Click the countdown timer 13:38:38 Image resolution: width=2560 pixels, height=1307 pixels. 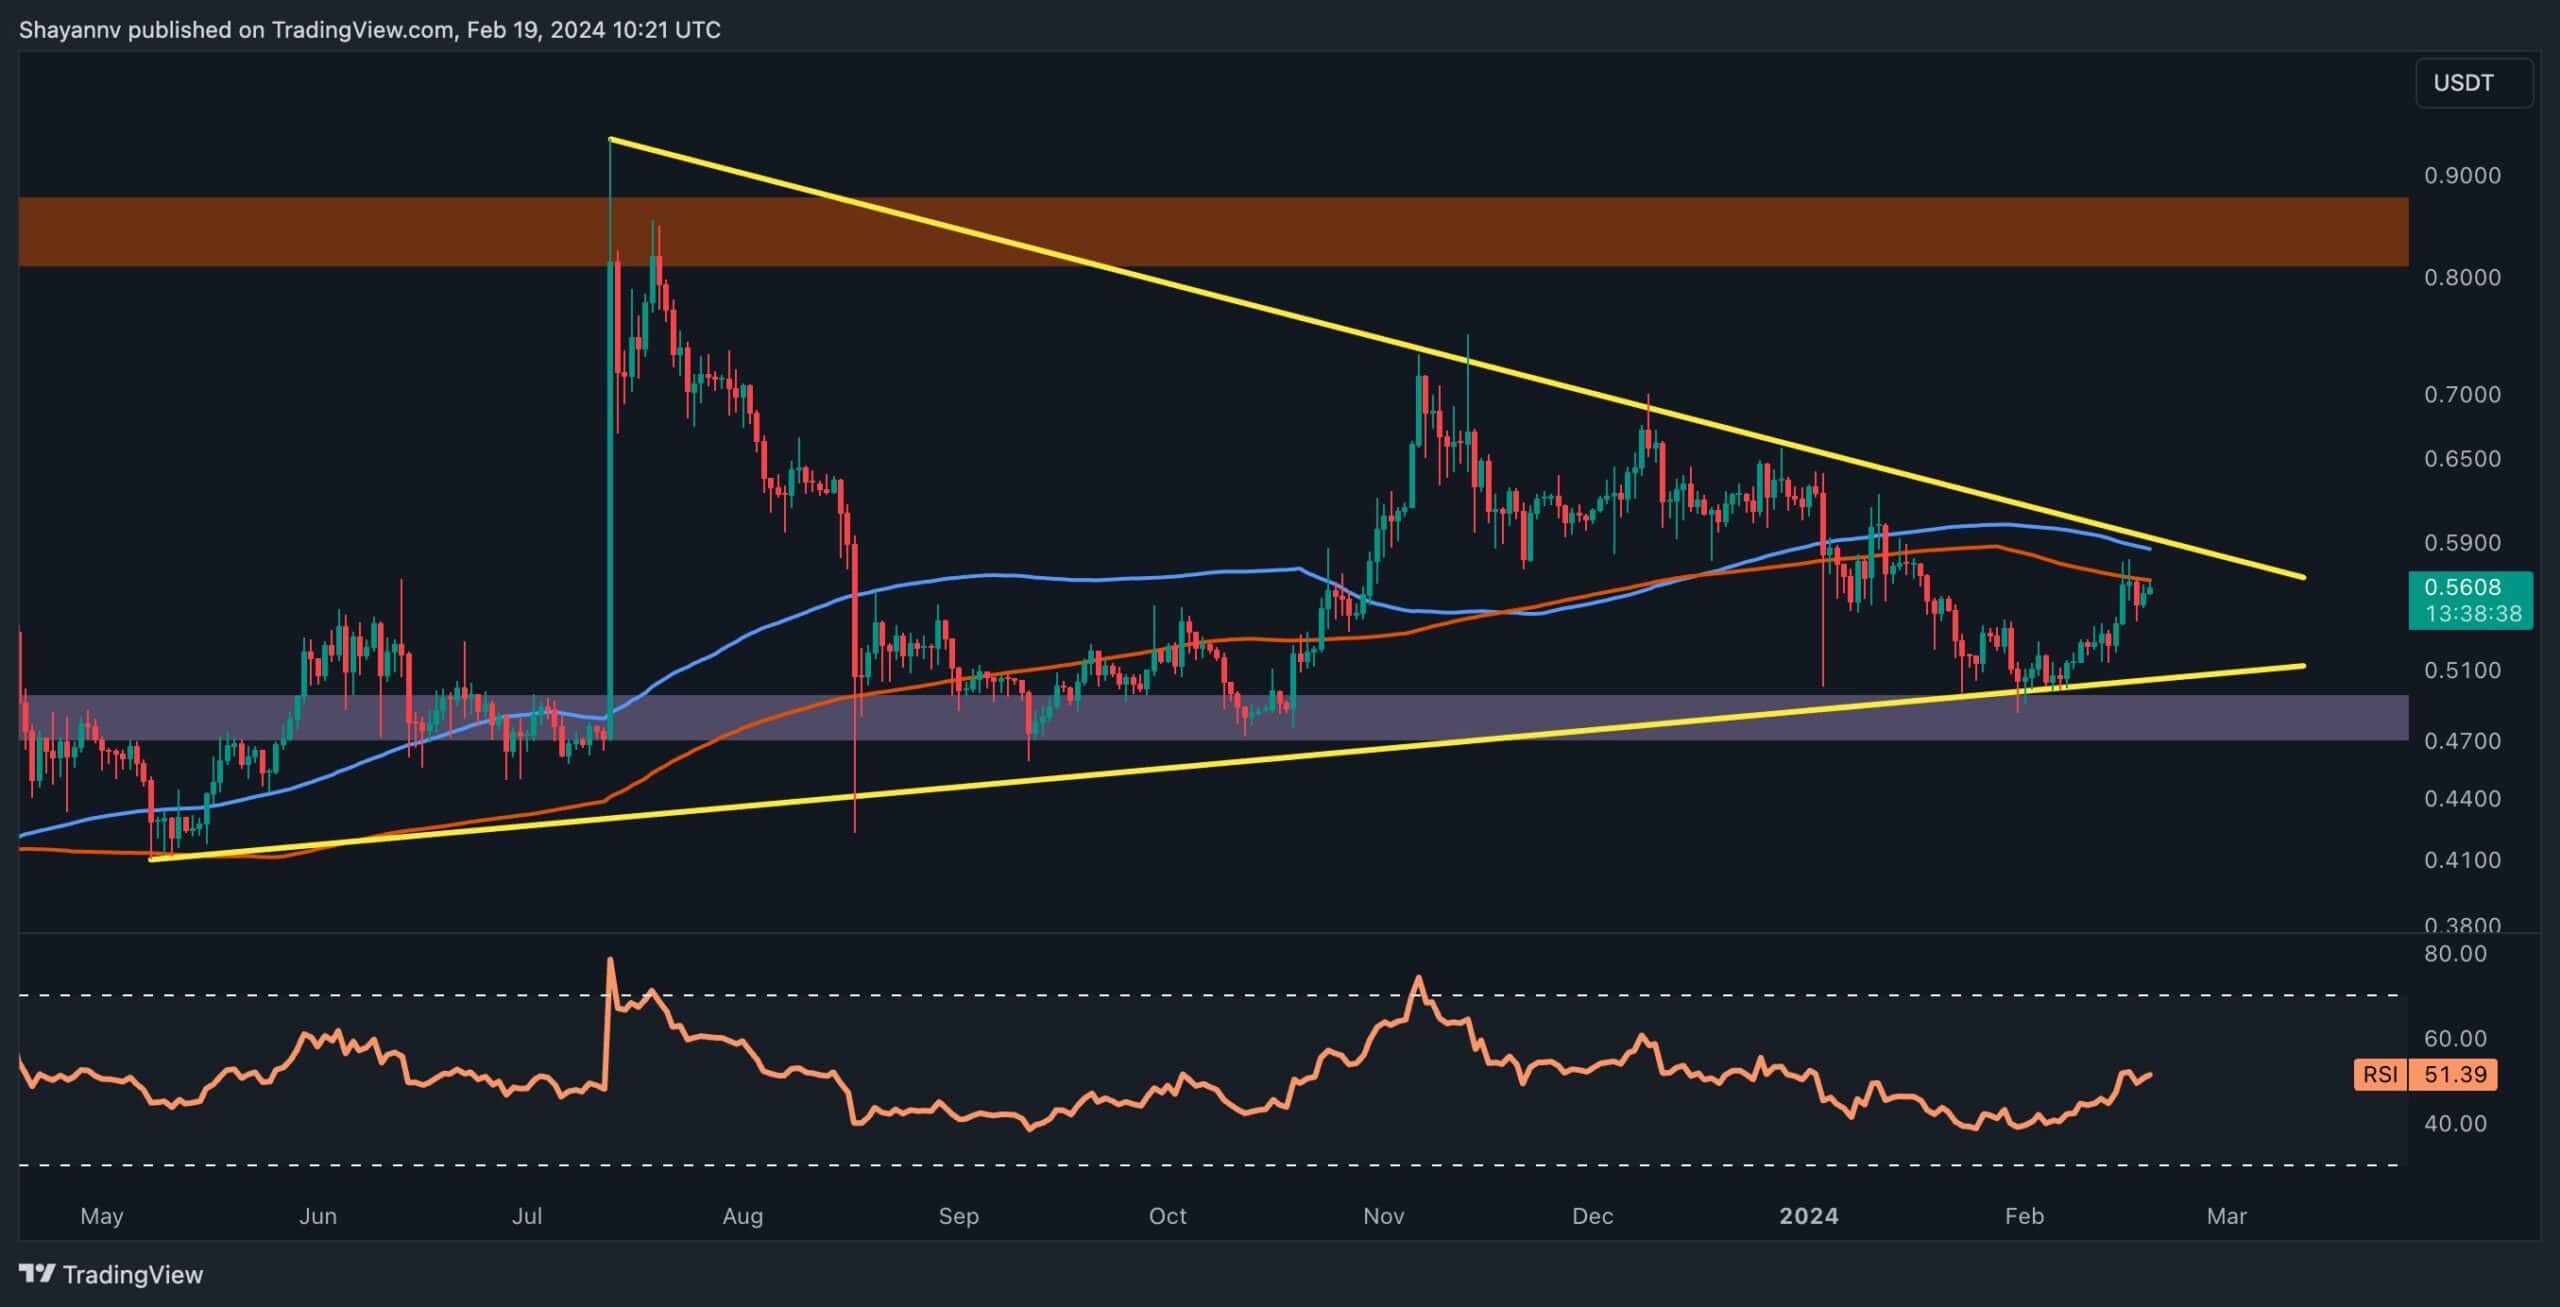(2472, 613)
